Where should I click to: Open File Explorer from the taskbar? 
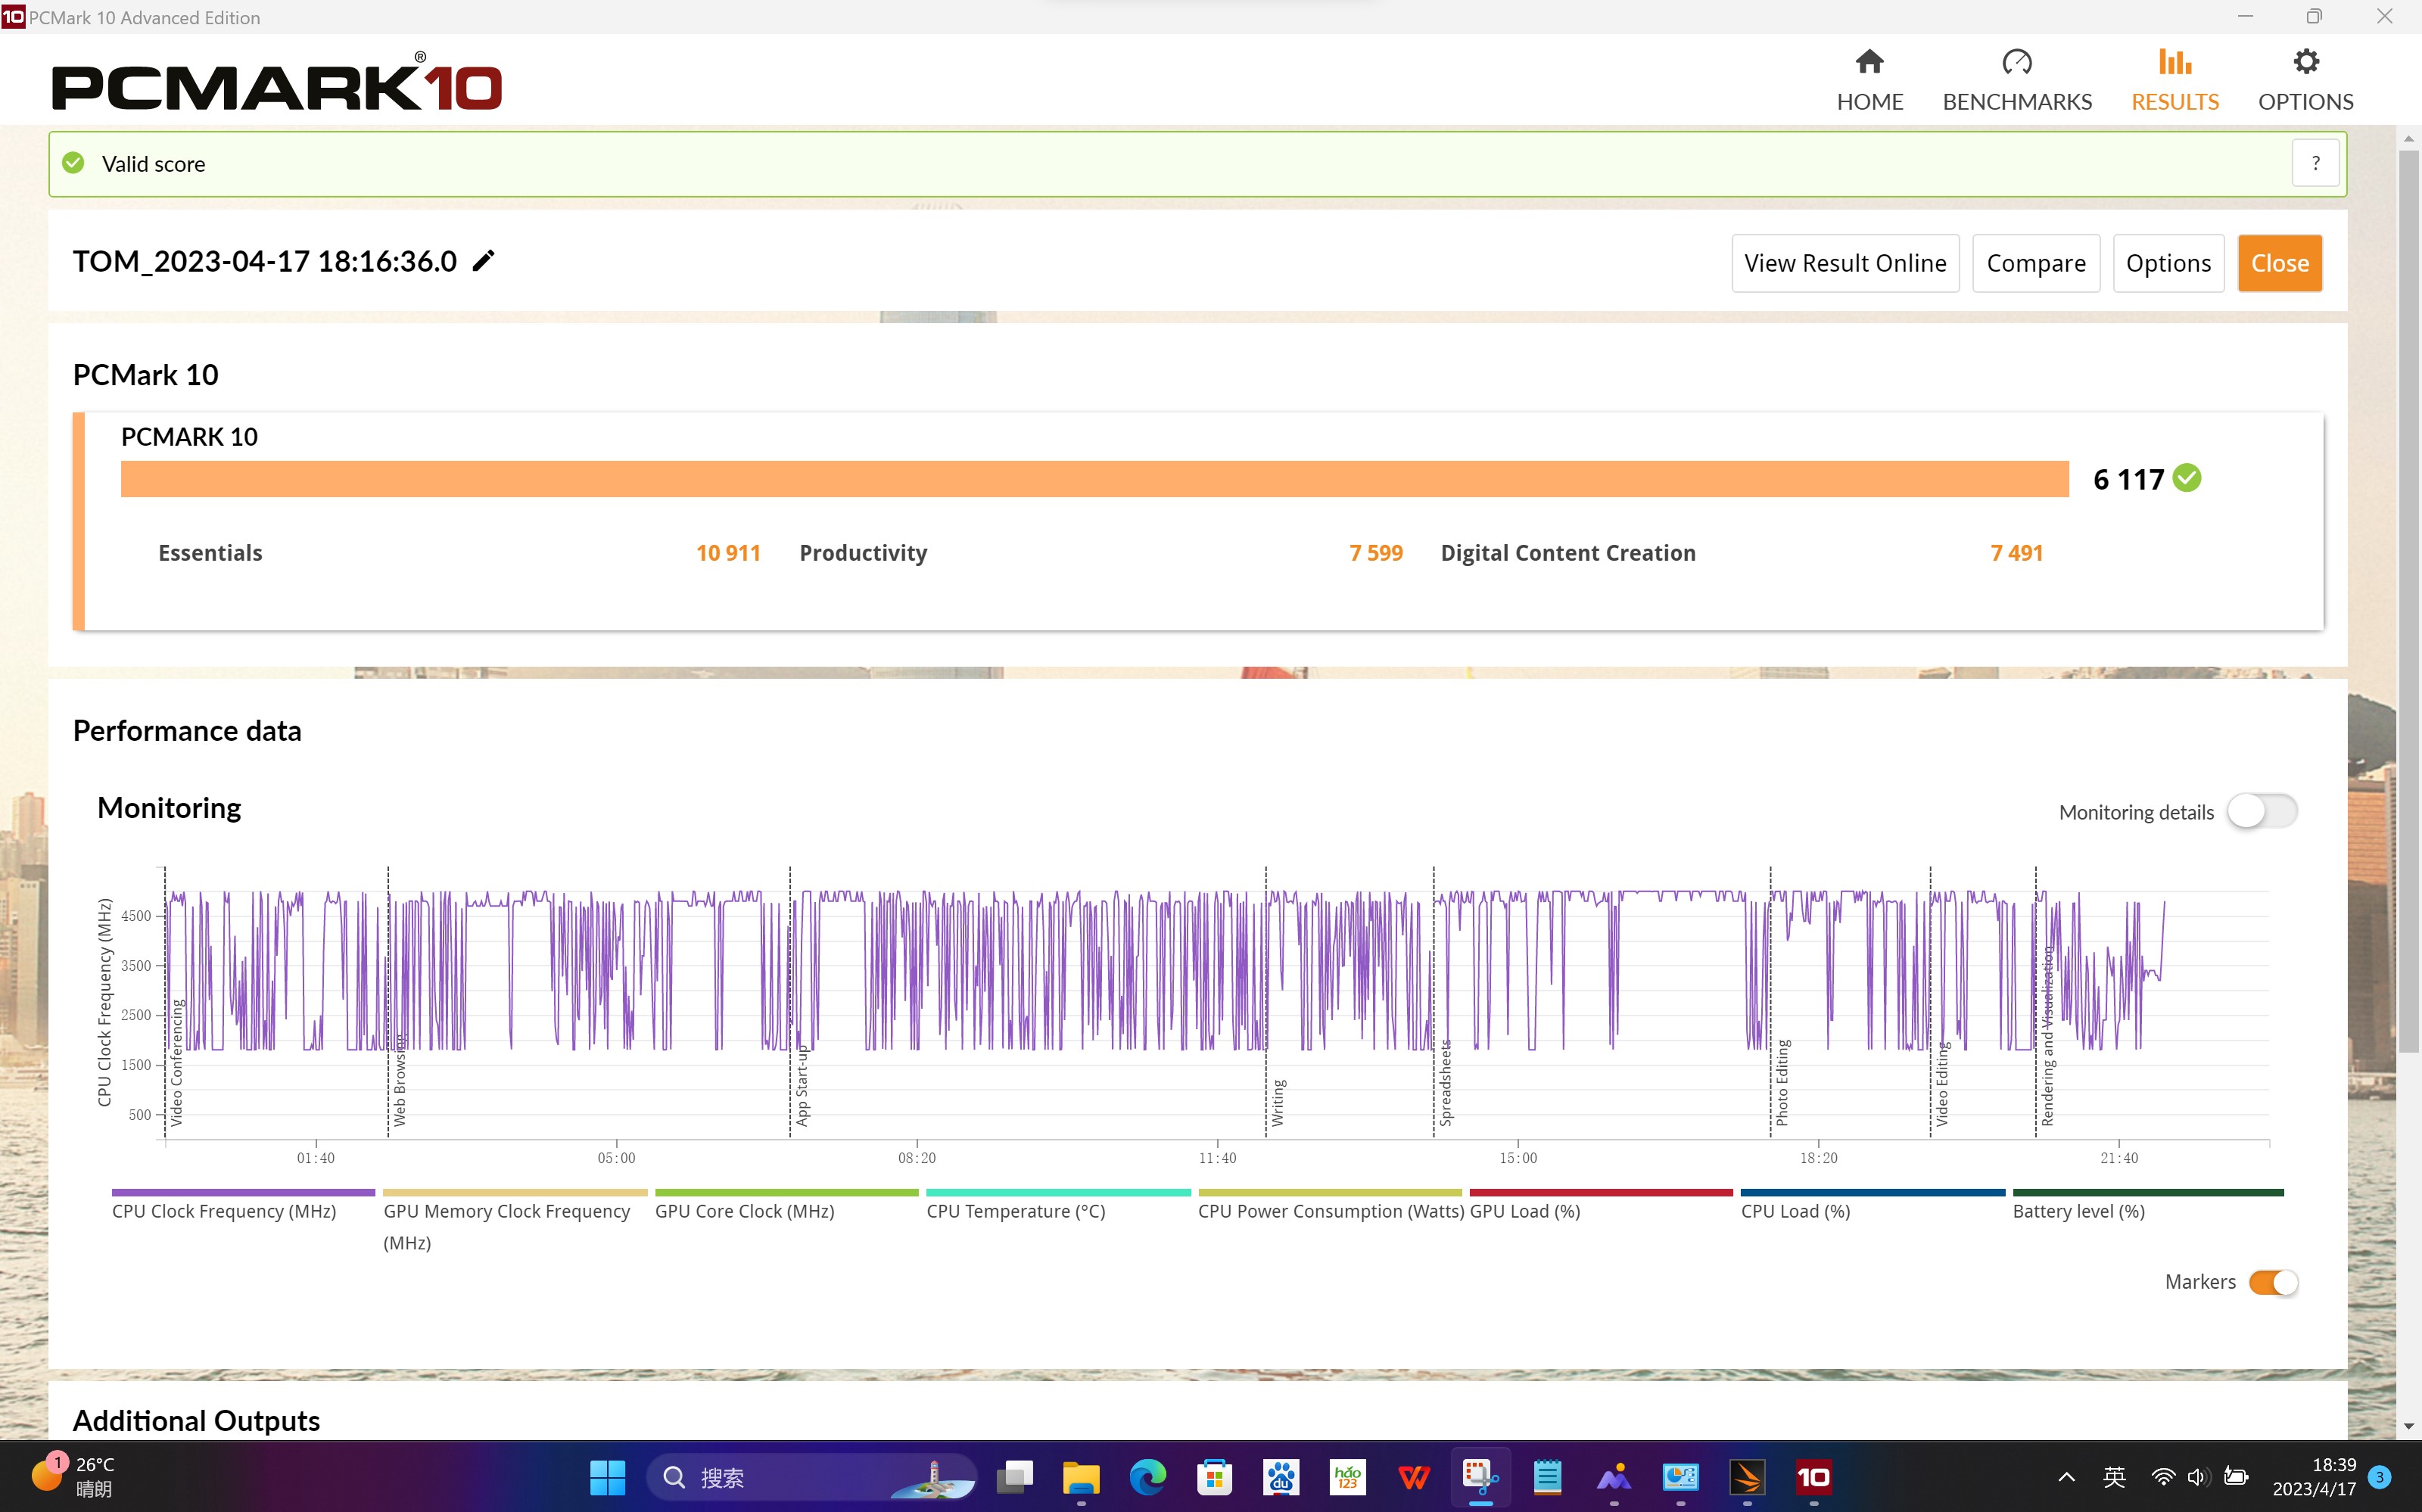click(1081, 1476)
